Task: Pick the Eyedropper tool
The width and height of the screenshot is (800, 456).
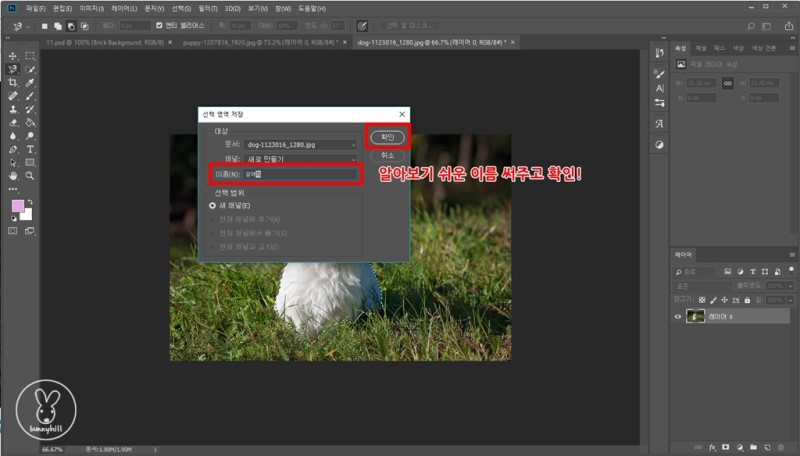Action: 30,83
